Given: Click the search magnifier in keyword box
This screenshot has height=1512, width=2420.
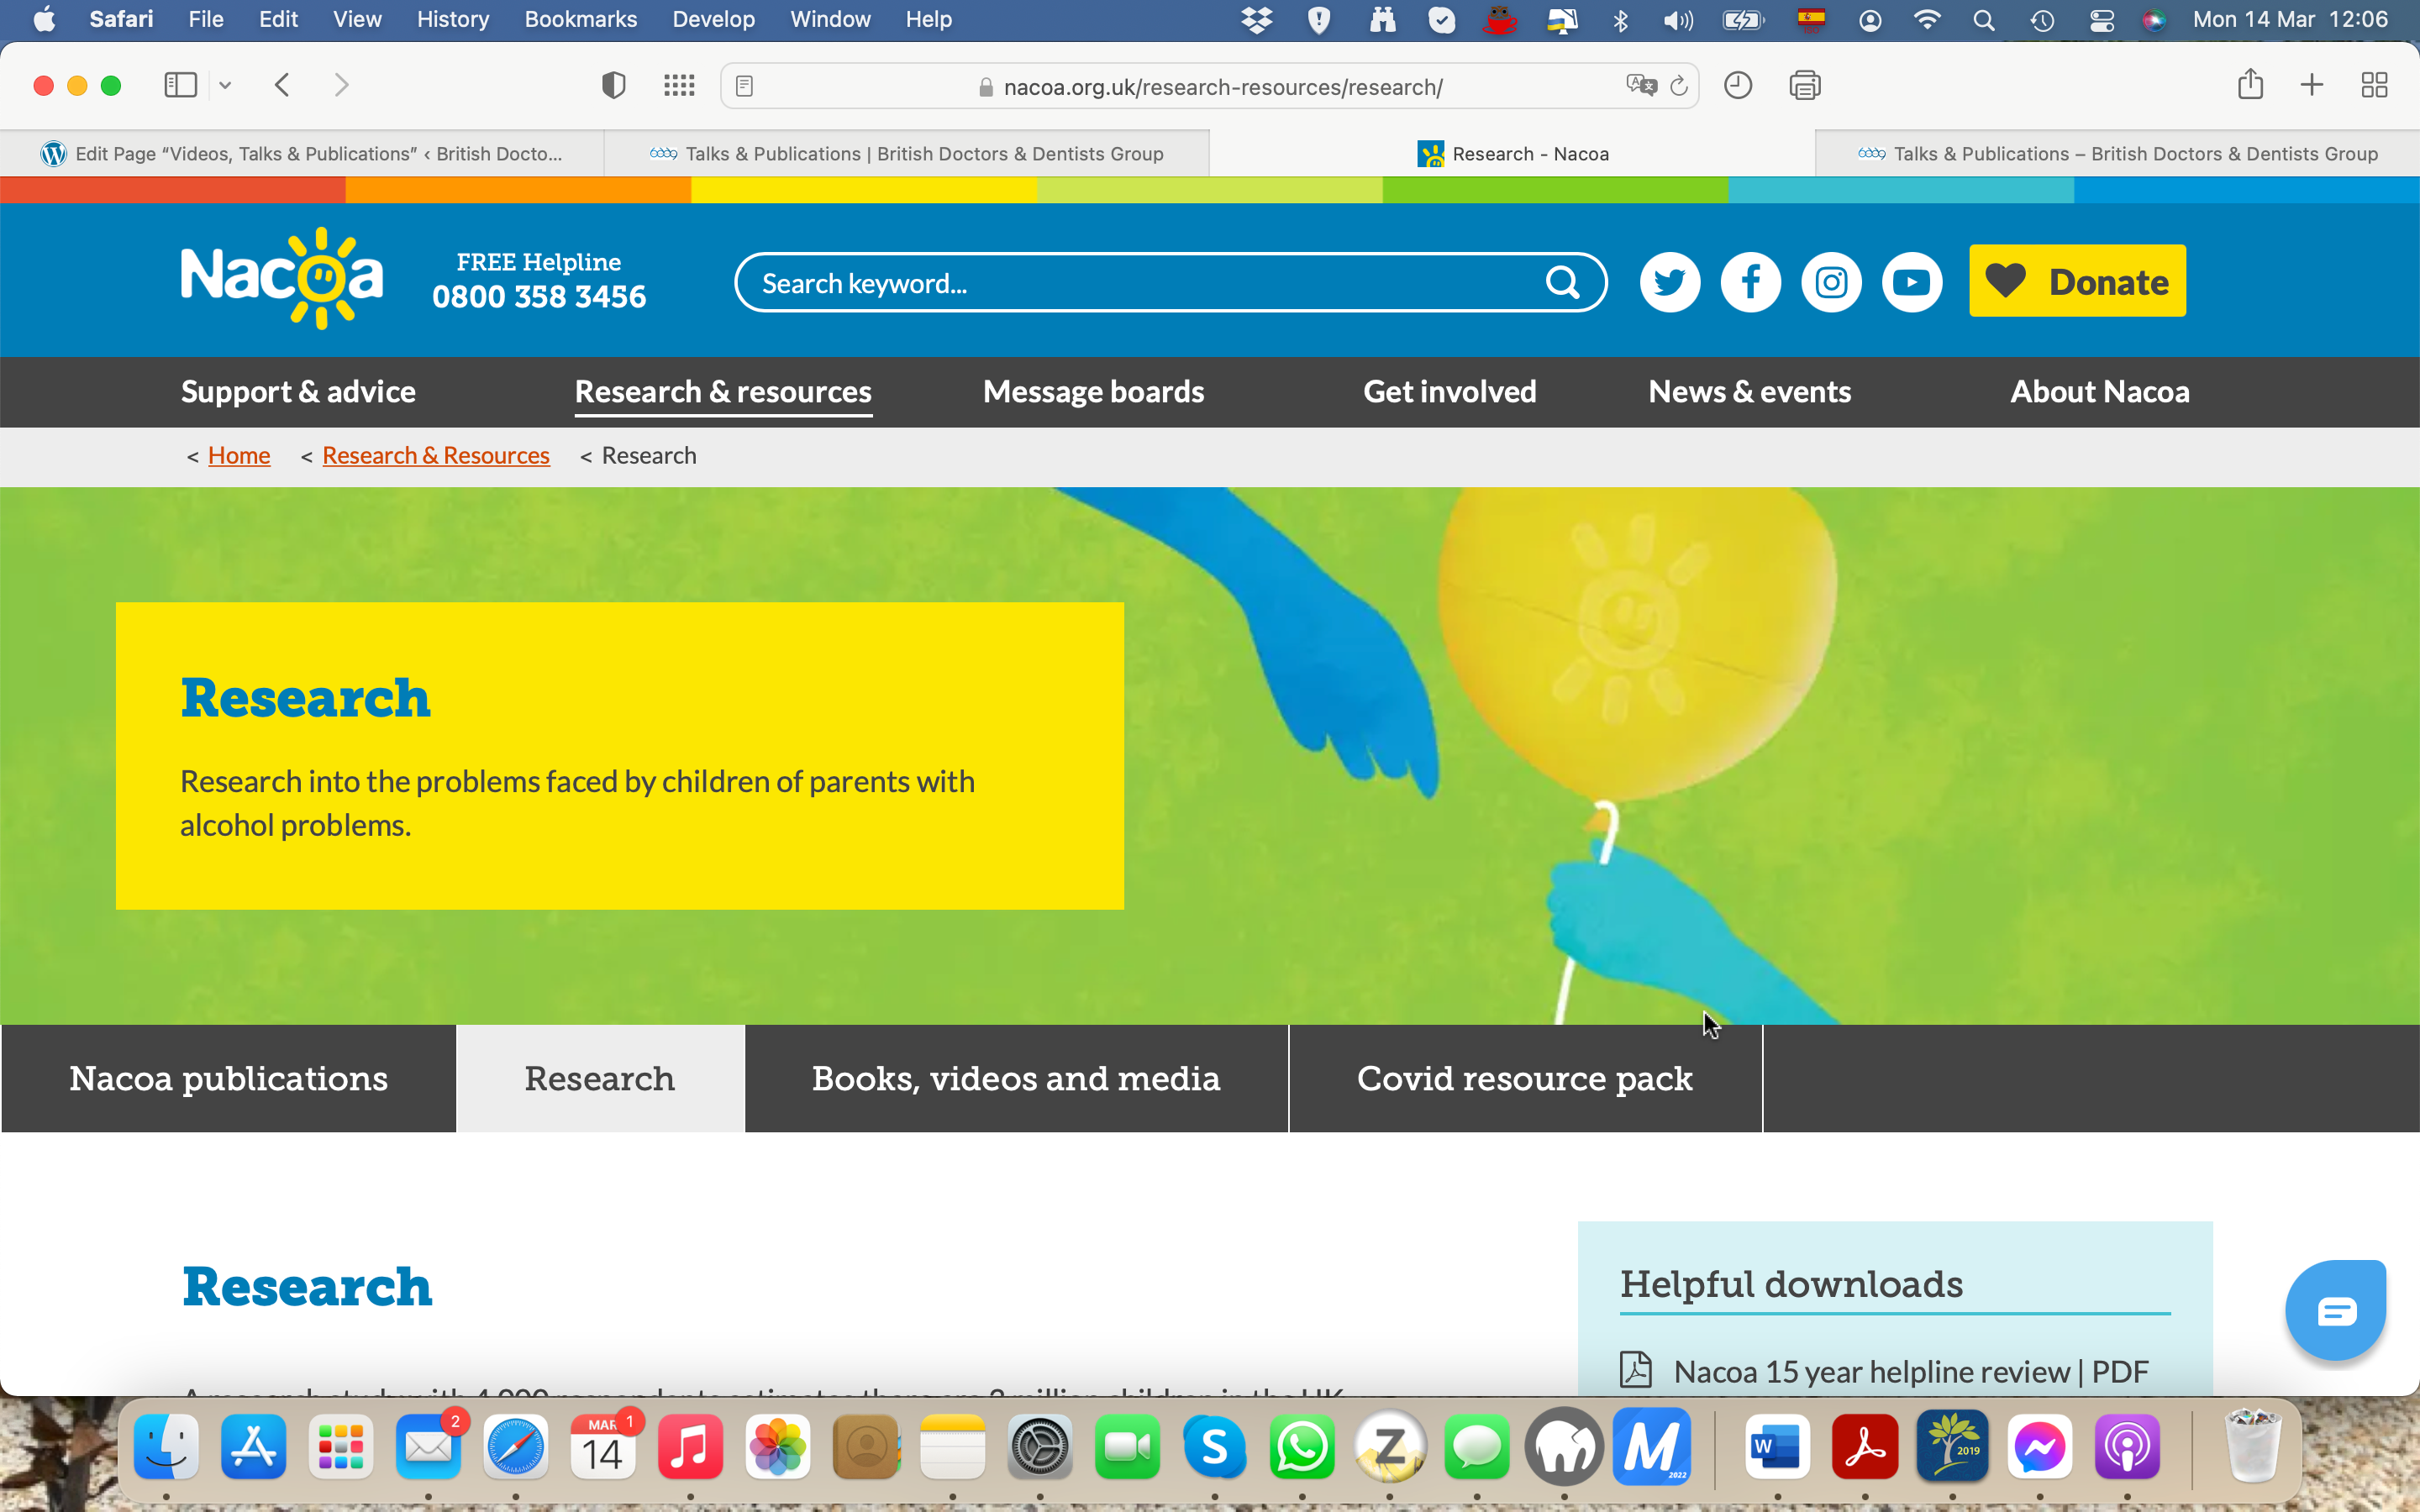Looking at the screenshot, I should (1563, 283).
